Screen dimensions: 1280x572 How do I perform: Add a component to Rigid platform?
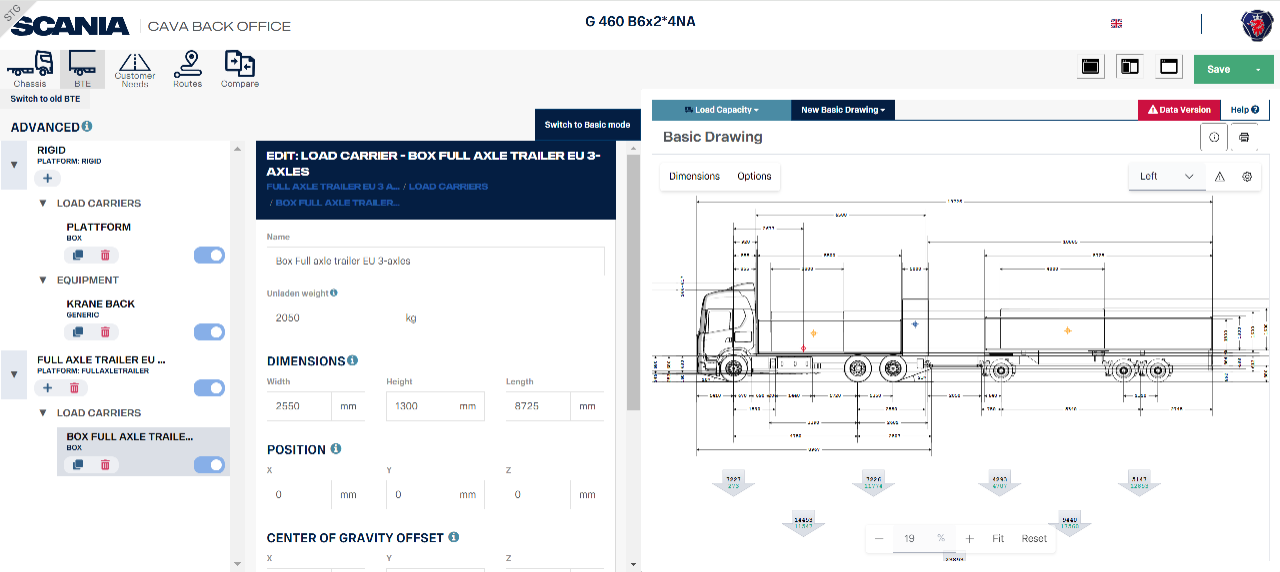[47, 179]
